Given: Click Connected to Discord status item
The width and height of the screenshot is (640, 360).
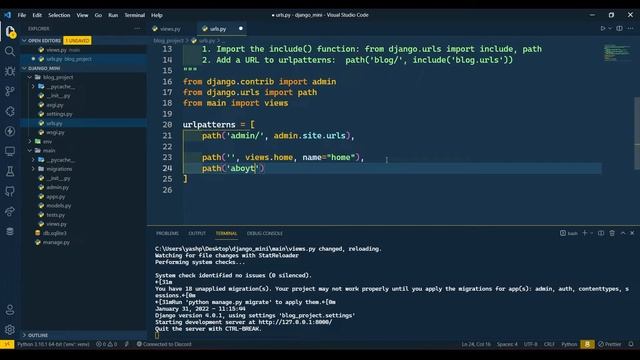Looking at the screenshot, I should (x=164, y=344).
